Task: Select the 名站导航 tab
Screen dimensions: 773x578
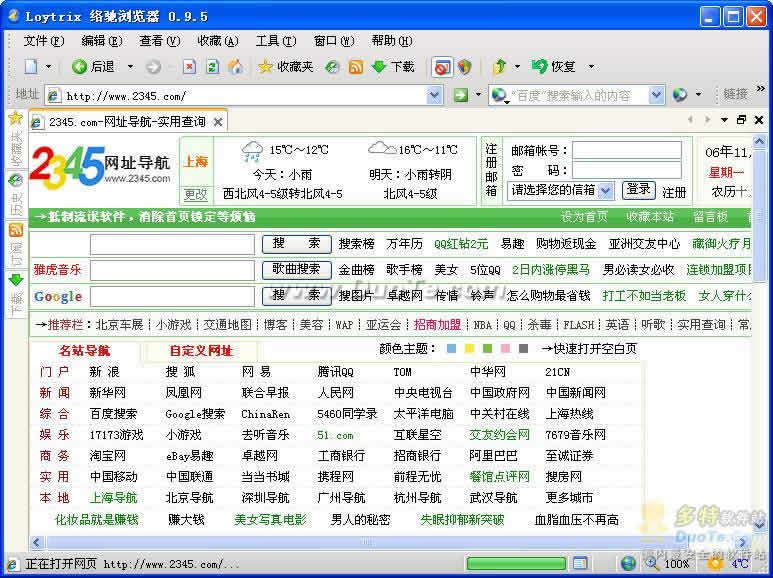Action: click(x=84, y=351)
